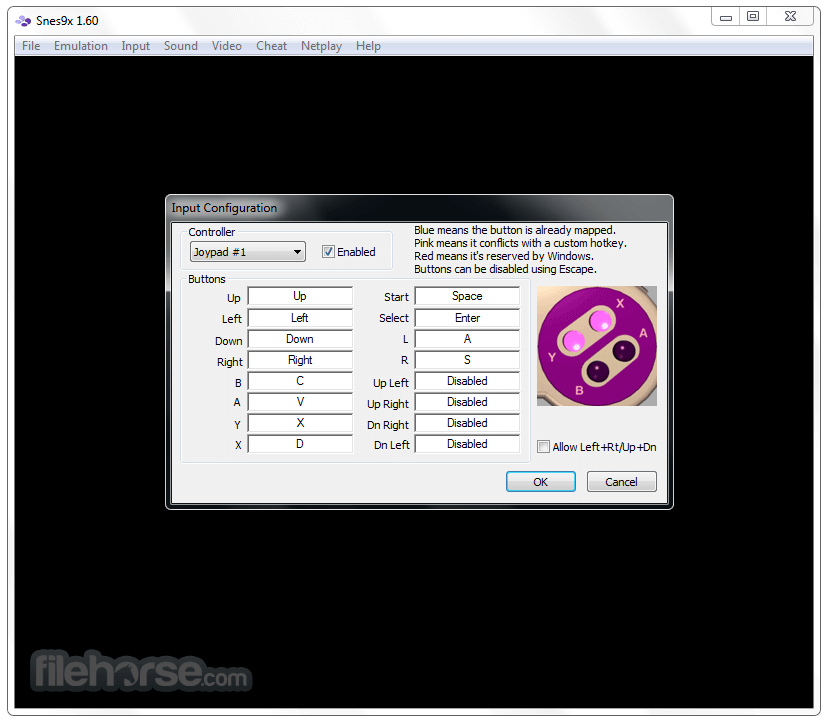
Task: Select the Down button mapping field
Action: [x=300, y=339]
